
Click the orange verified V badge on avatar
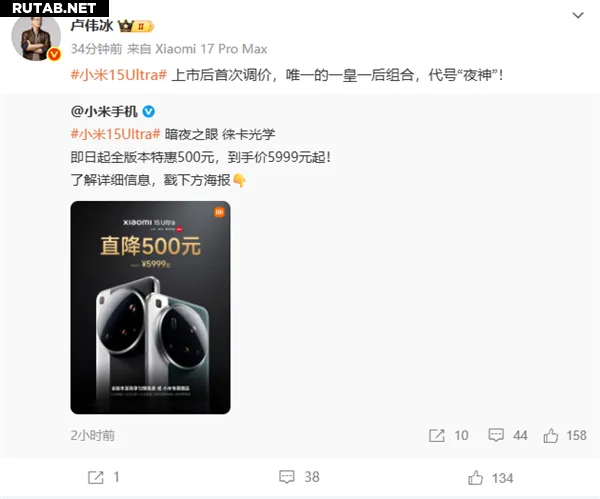click(x=54, y=54)
